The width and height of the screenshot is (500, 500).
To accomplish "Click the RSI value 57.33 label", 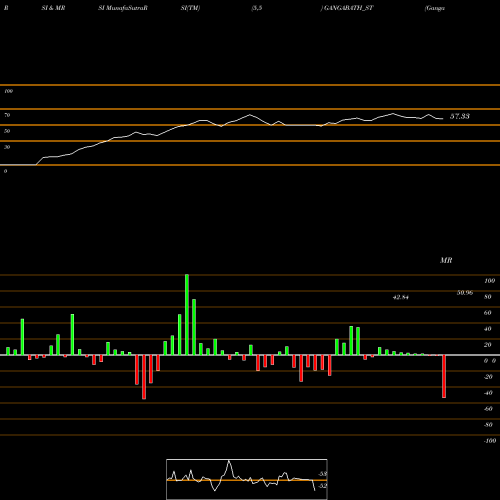I will tap(460, 116).
